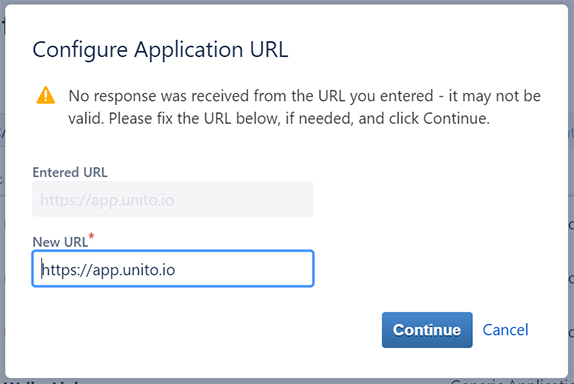
Task: Click the disabled Entered URL field
Action: pos(173,199)
